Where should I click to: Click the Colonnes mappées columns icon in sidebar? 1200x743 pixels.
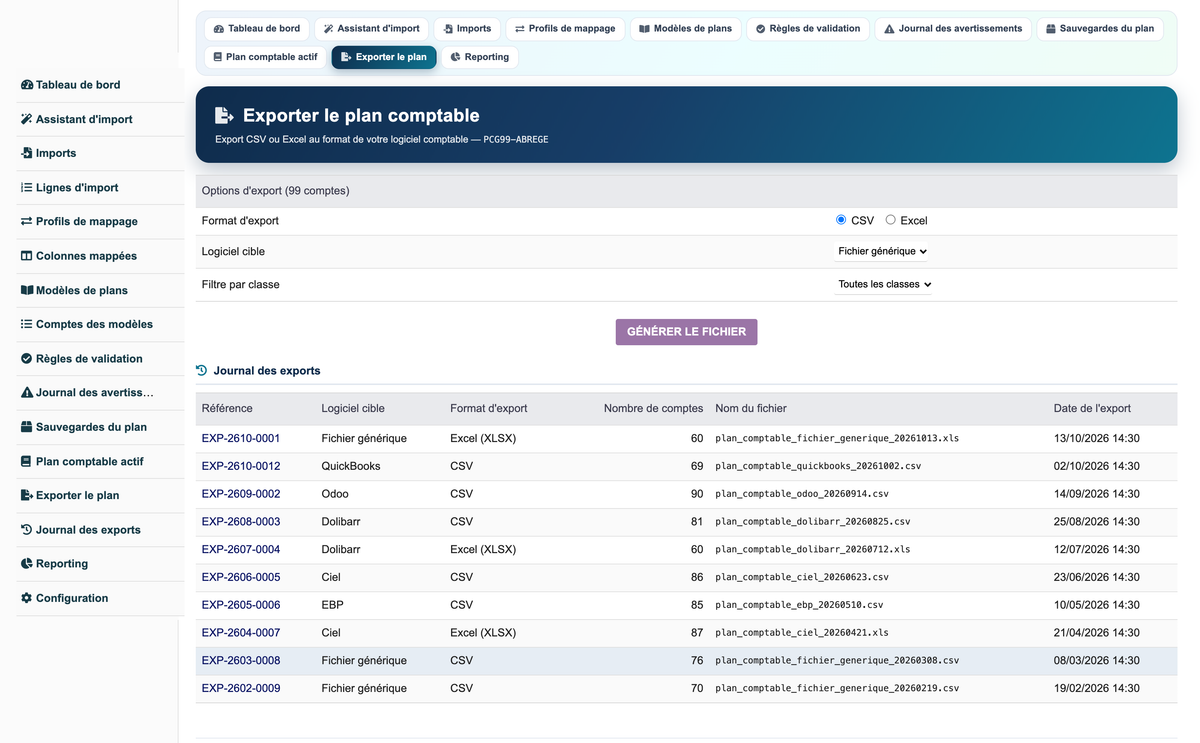27,256
